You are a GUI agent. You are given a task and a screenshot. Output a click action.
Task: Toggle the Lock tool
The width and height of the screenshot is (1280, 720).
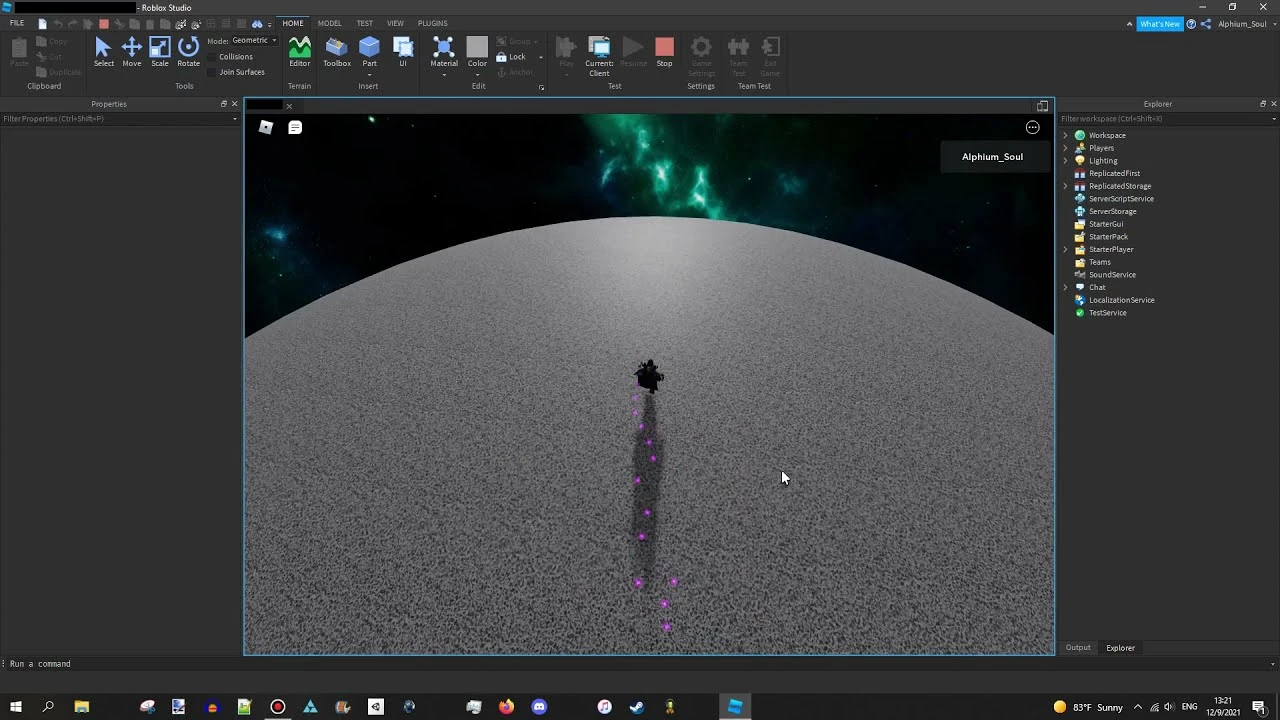point(510,57)
